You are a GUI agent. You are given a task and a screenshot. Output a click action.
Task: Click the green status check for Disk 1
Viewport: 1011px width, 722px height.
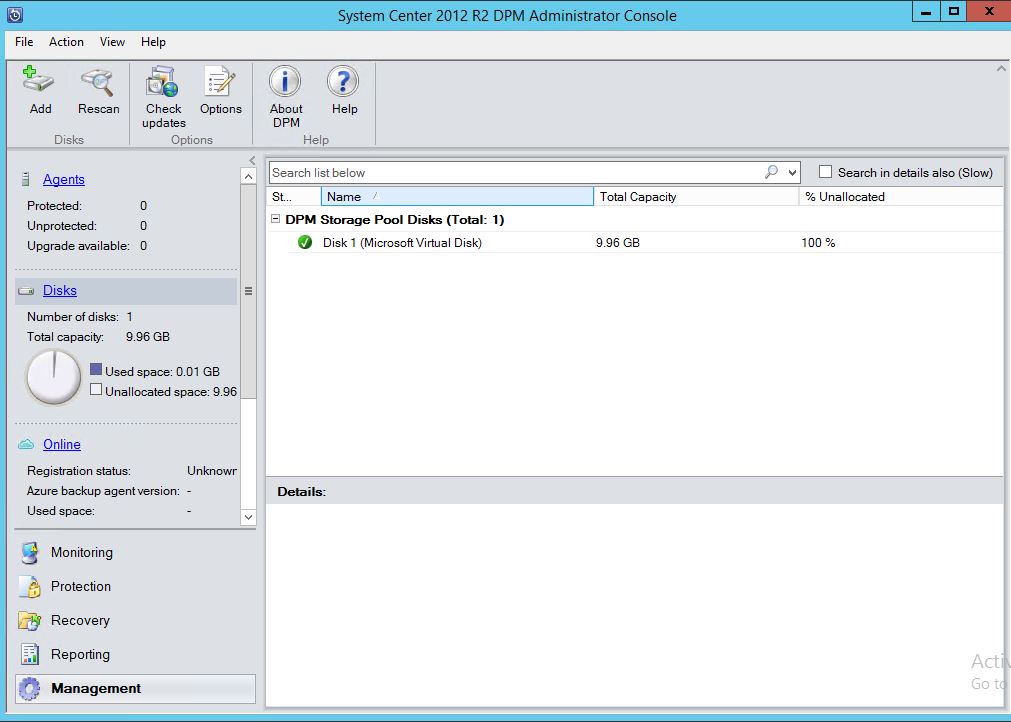click(305, 242)
